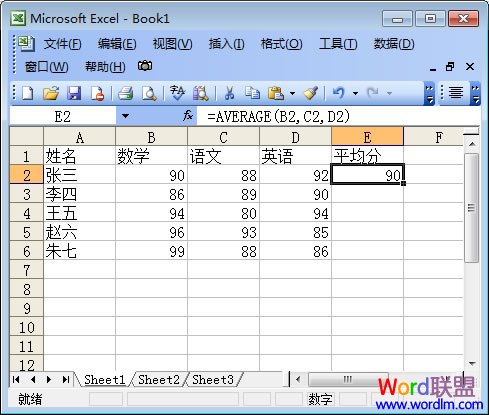Select the Format Painter brush icon
Viewport: 489px width, 415px height.
310,93
